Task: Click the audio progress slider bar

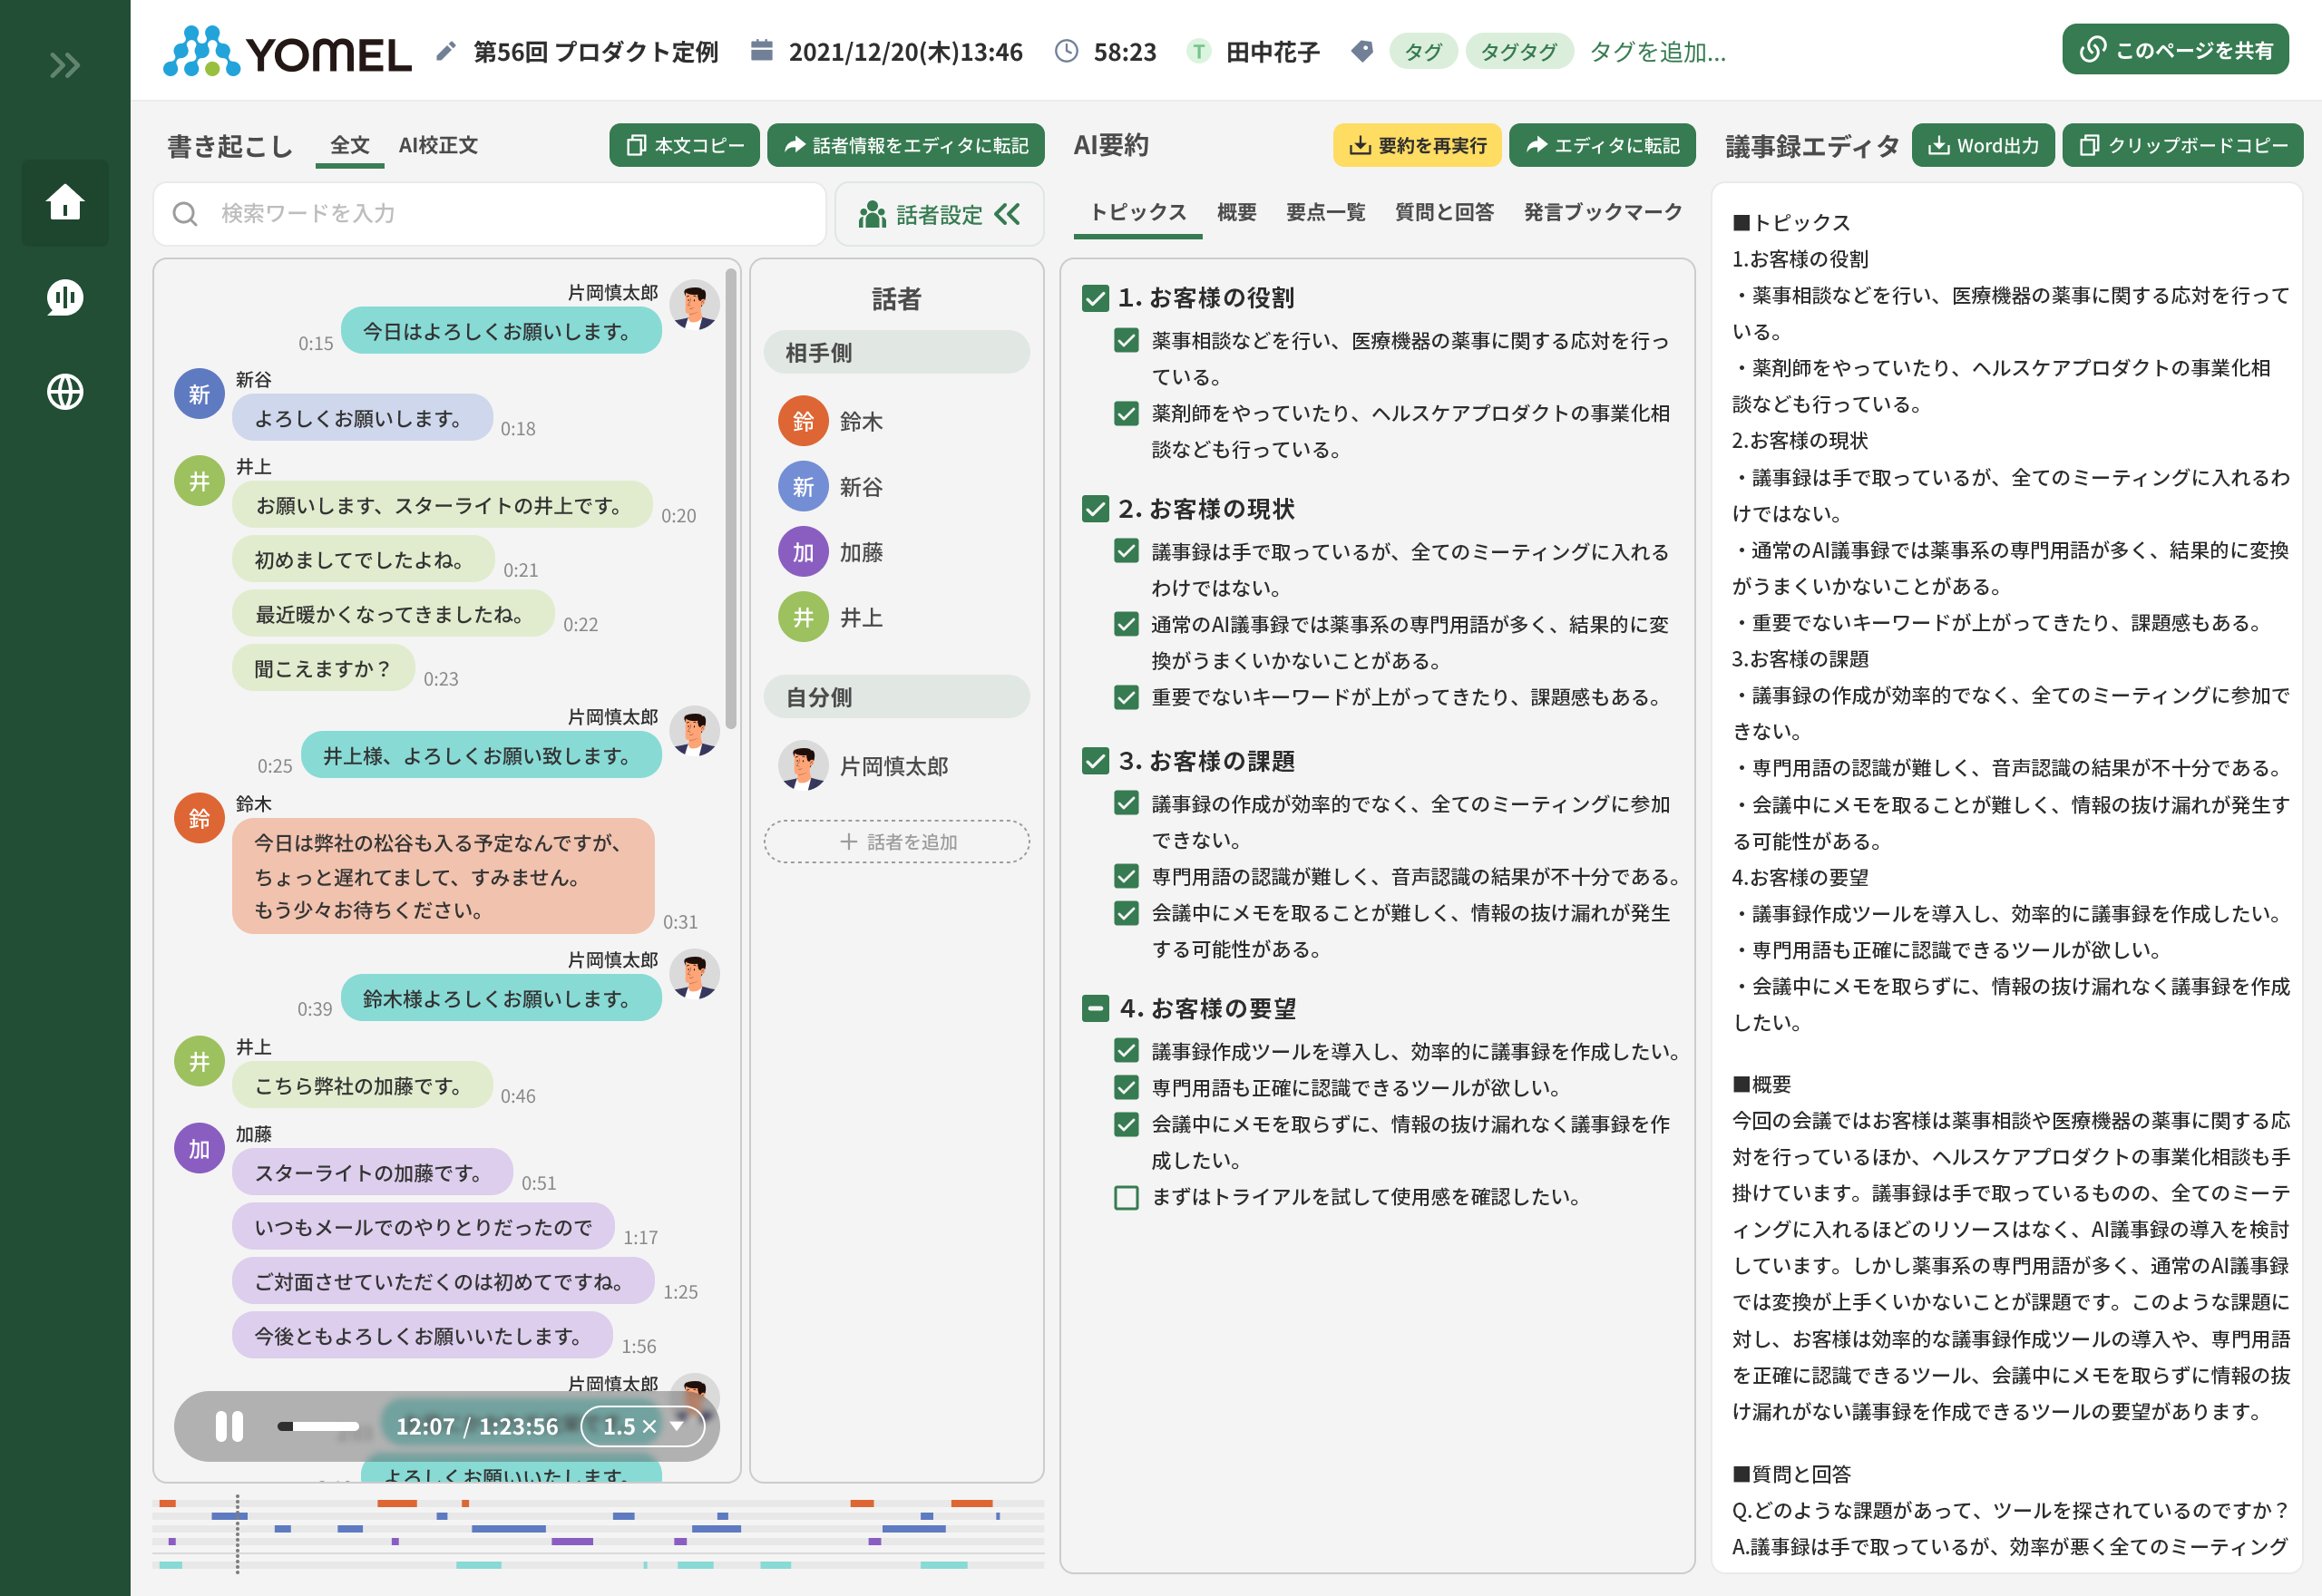Action: tap(318, 1426)
